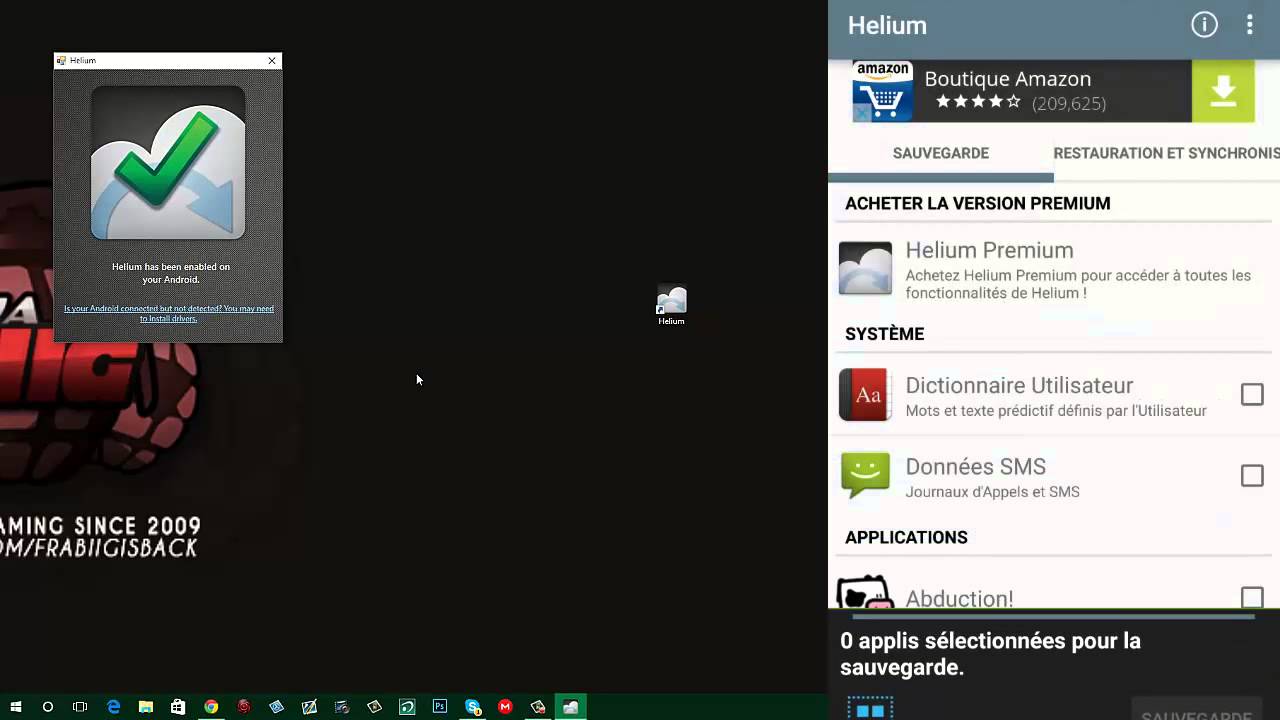
Task: Tap the red Dictionnaire Utilisateur icon
Action: pos(865,394)
